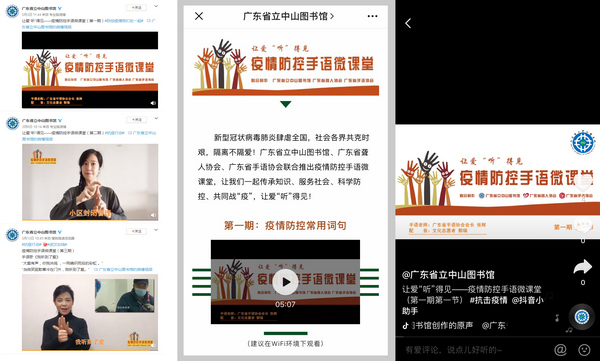The width and height of the screenshot is (600, 361).
Task: Expand the chevron menu on first Weibo post
Action: [156, 7]
